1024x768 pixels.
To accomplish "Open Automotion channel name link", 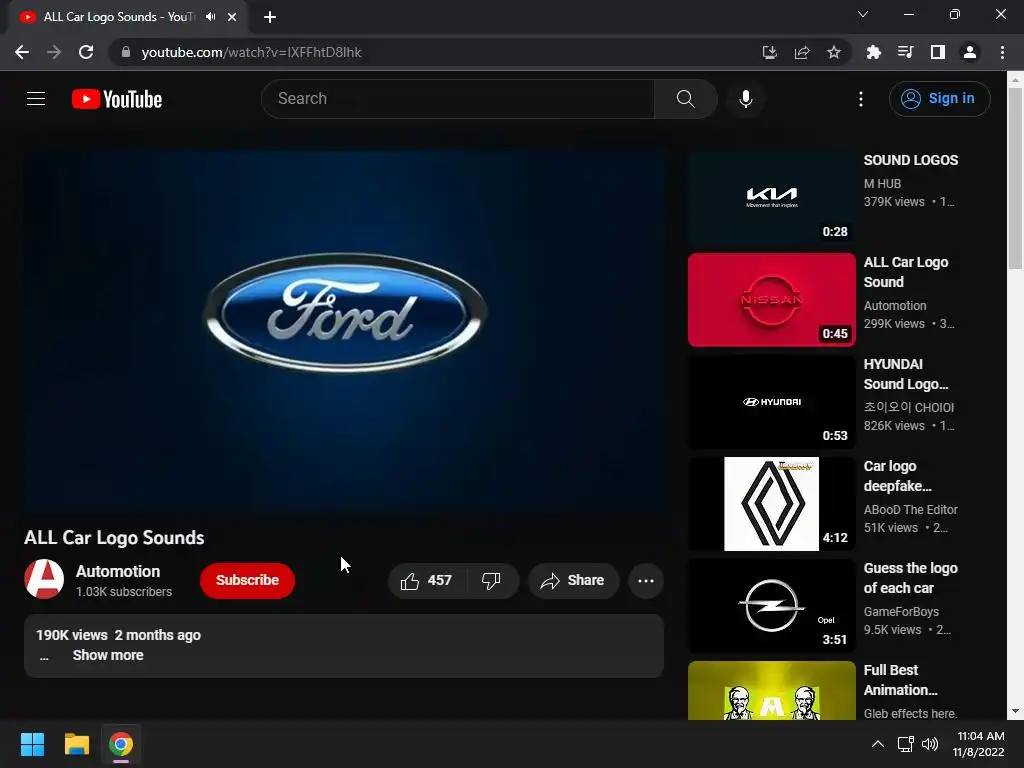I will (118, 571).
